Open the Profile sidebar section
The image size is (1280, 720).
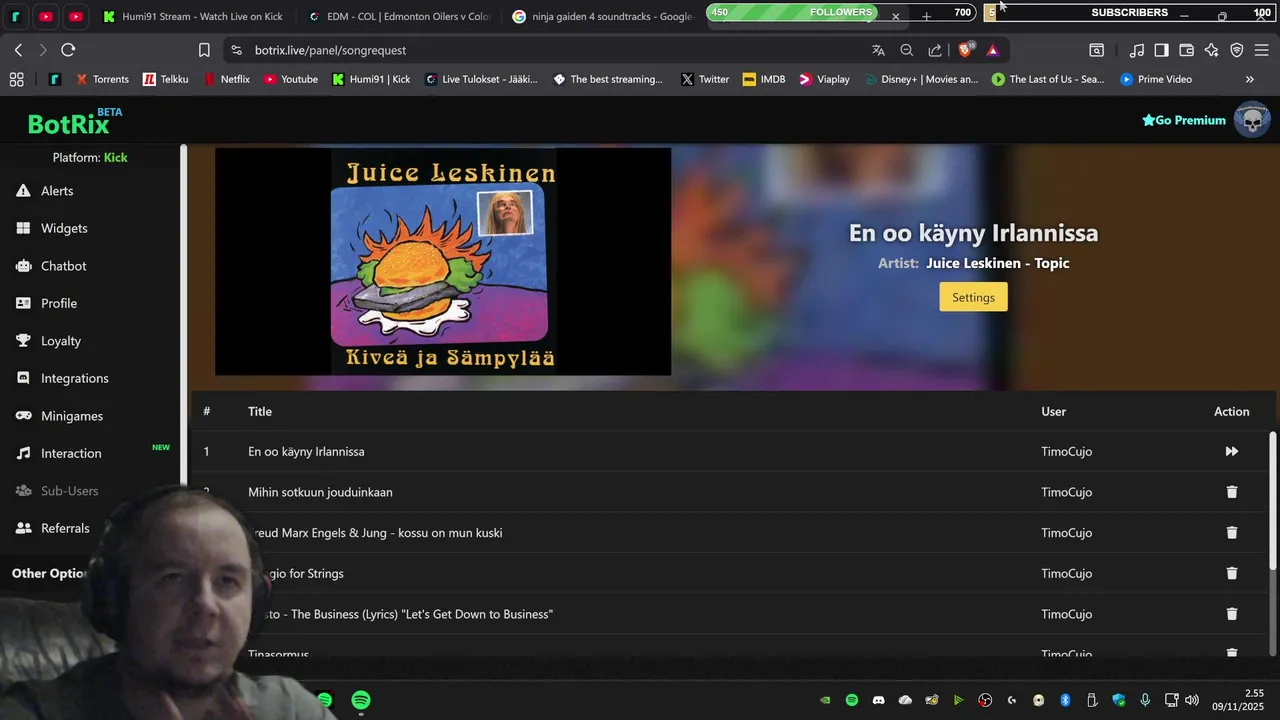click(x=59, y=303)
